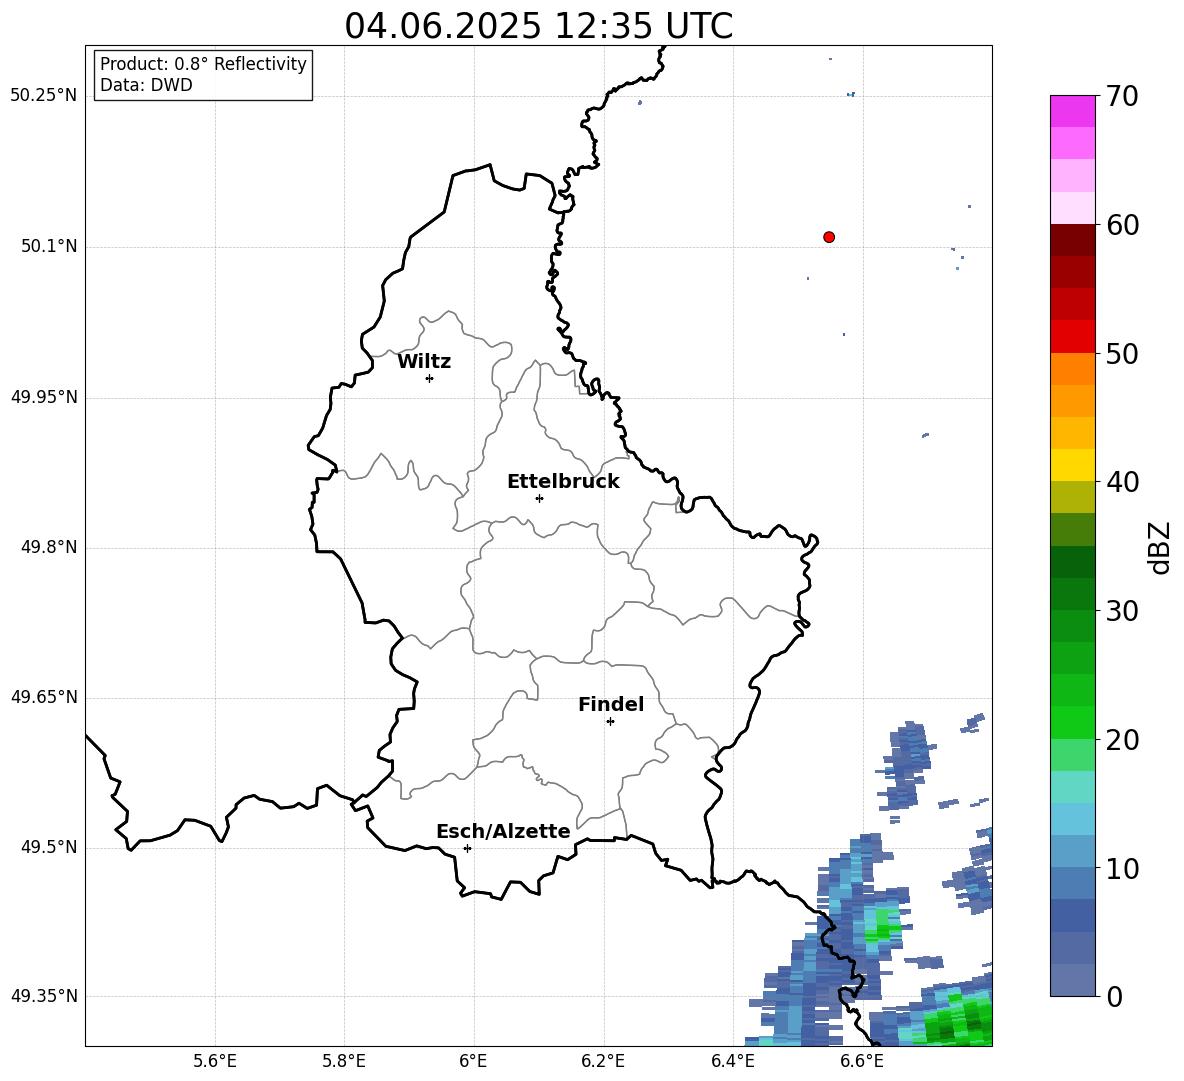Image resolution: width=1184 pixels, height=1081 pixels.
Task: Click the Esch/Alzette label text
Action: coord(504,831)
